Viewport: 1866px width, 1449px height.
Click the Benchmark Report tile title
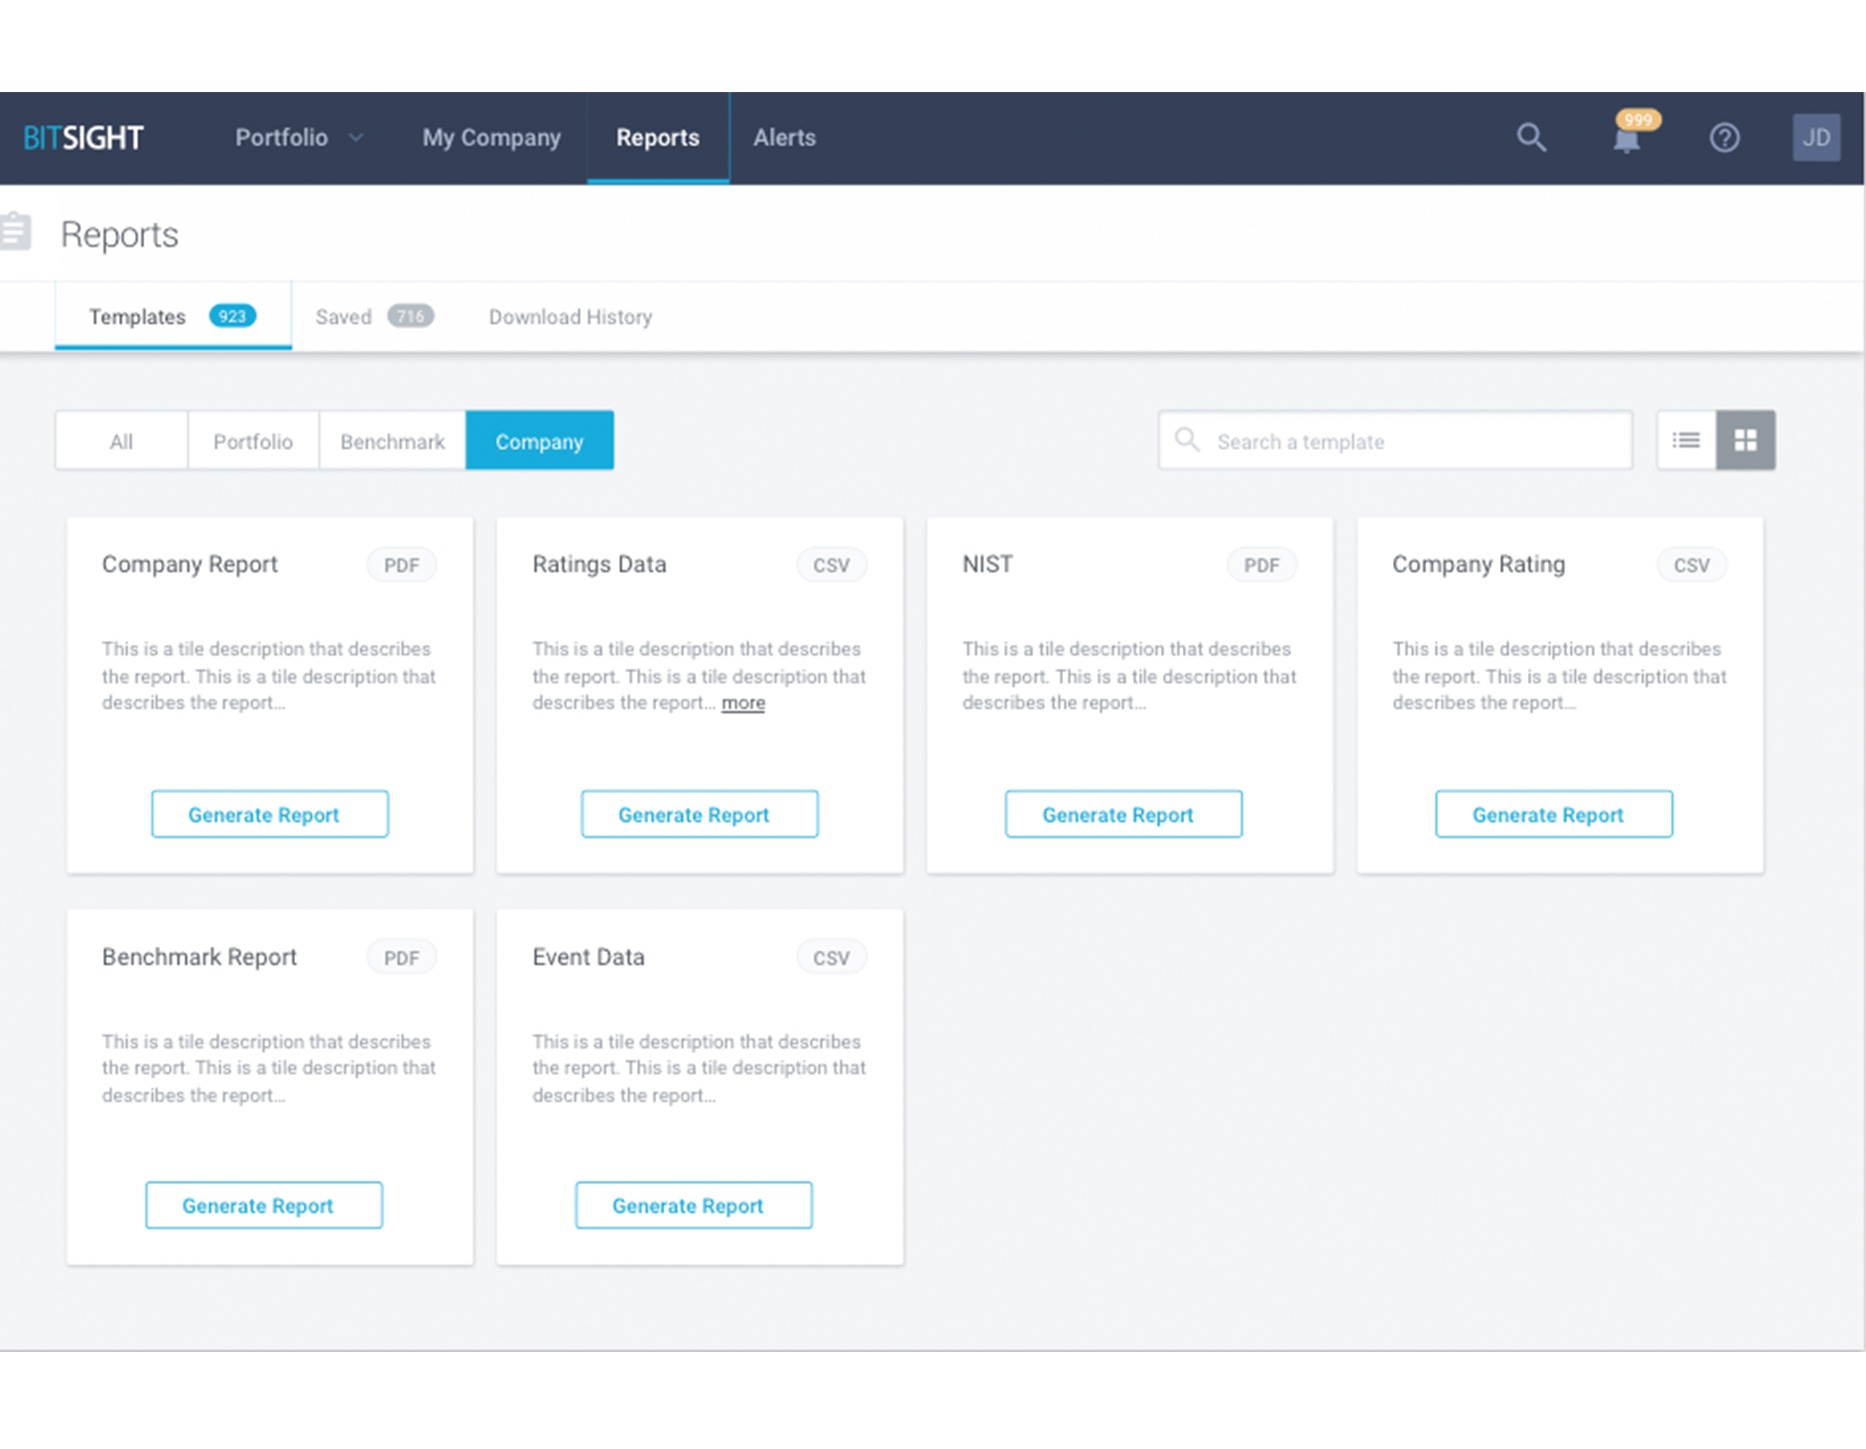point(199,957)
